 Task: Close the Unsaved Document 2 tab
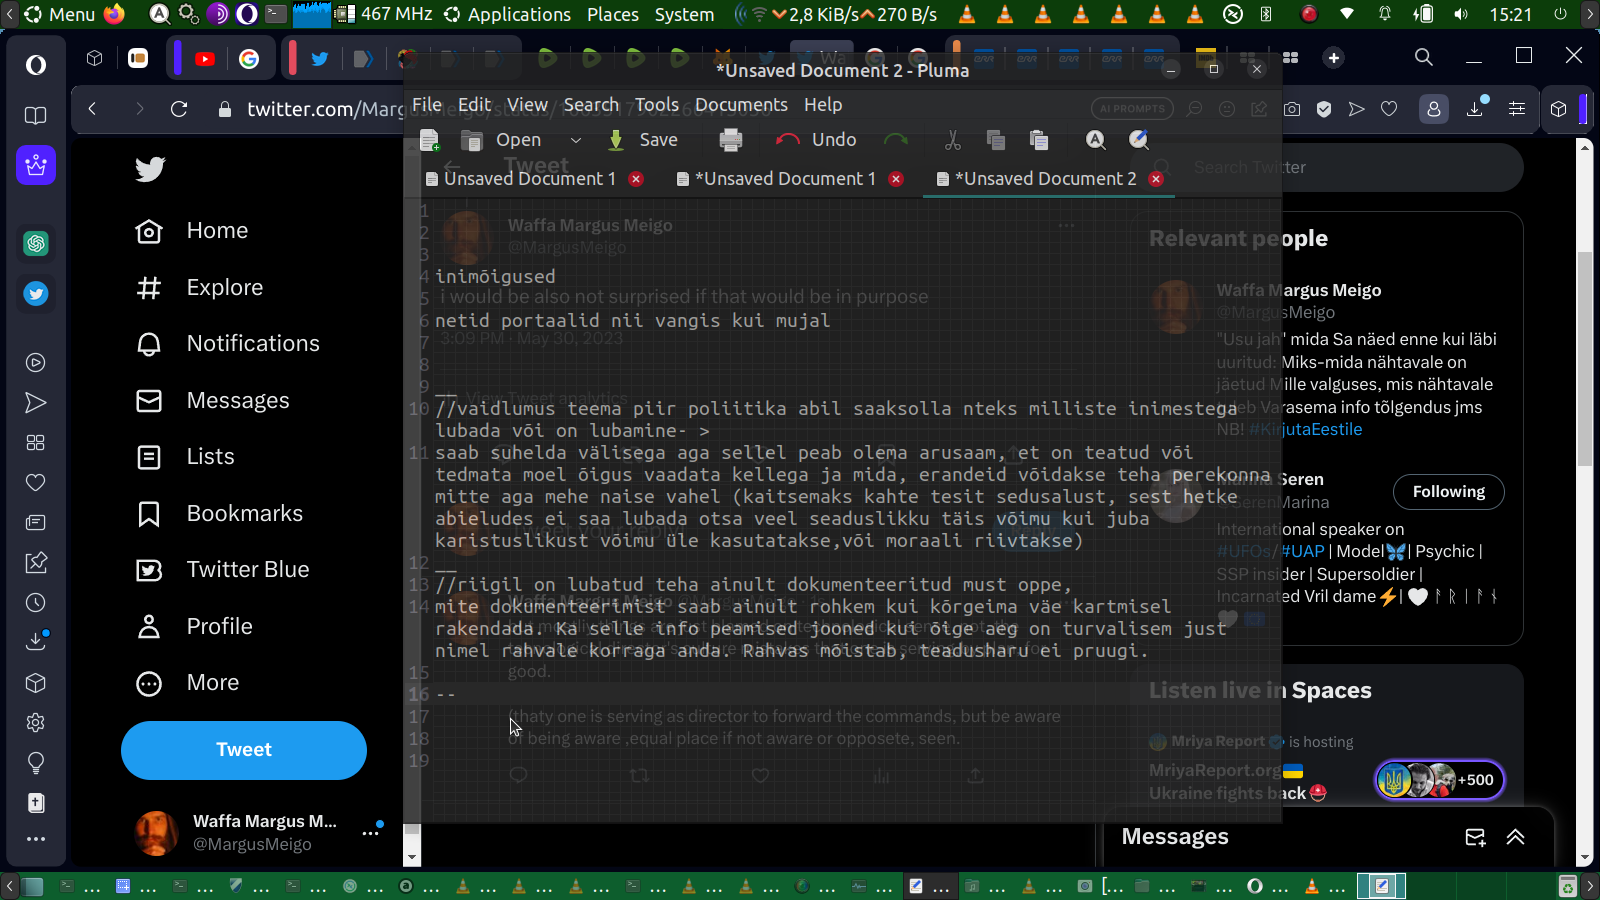pyautogui.click(x=1156, y=179)
